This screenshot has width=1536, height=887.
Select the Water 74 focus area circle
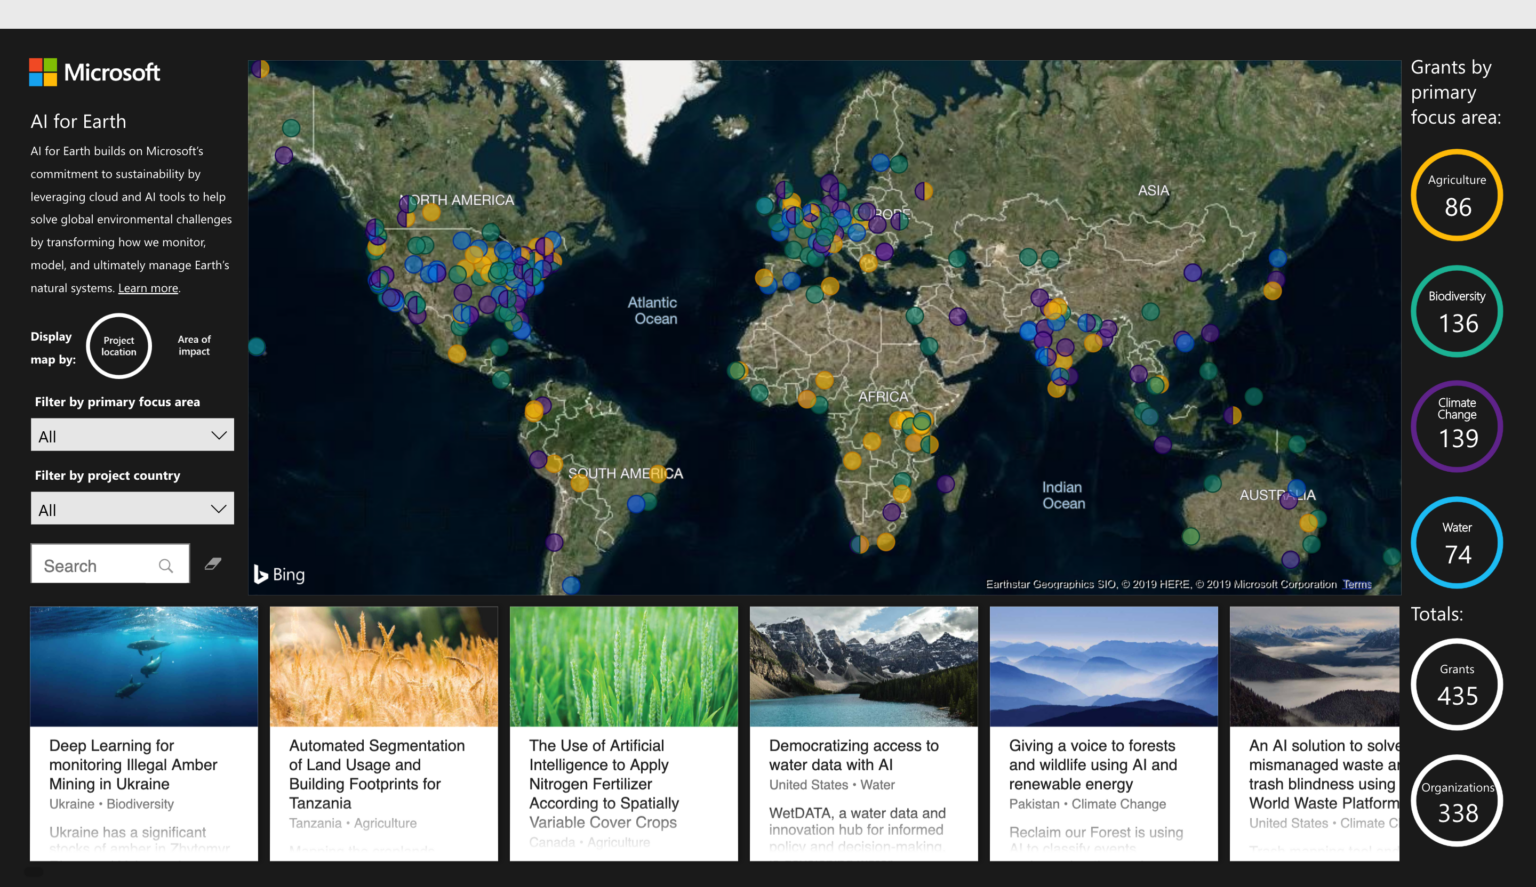(x=1456, y=542)
